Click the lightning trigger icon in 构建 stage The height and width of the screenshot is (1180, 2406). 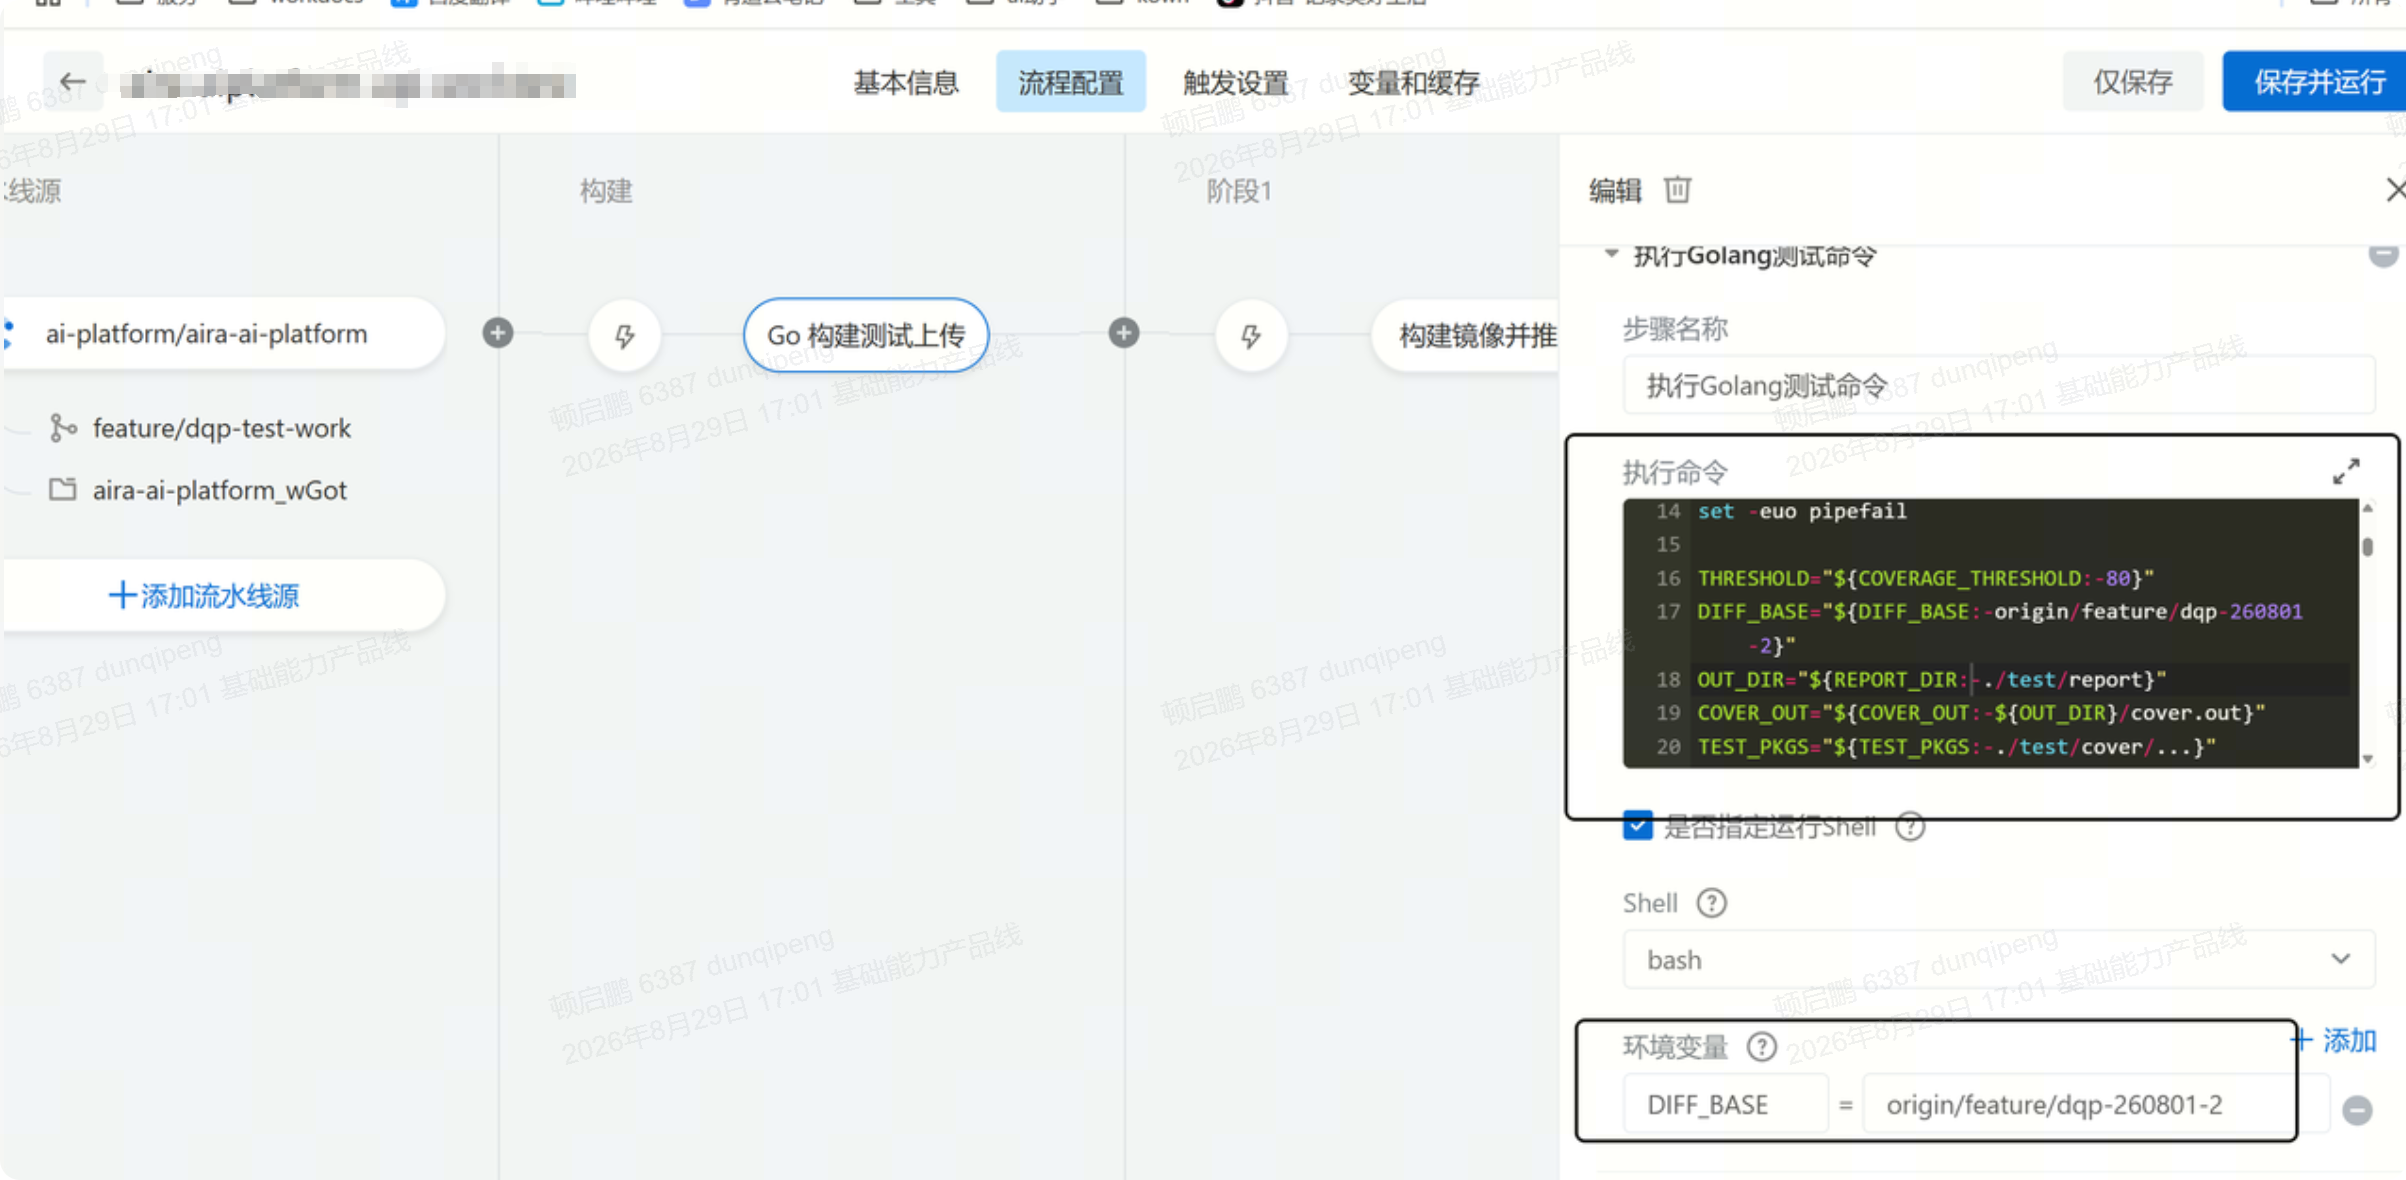tap(624, 335)
